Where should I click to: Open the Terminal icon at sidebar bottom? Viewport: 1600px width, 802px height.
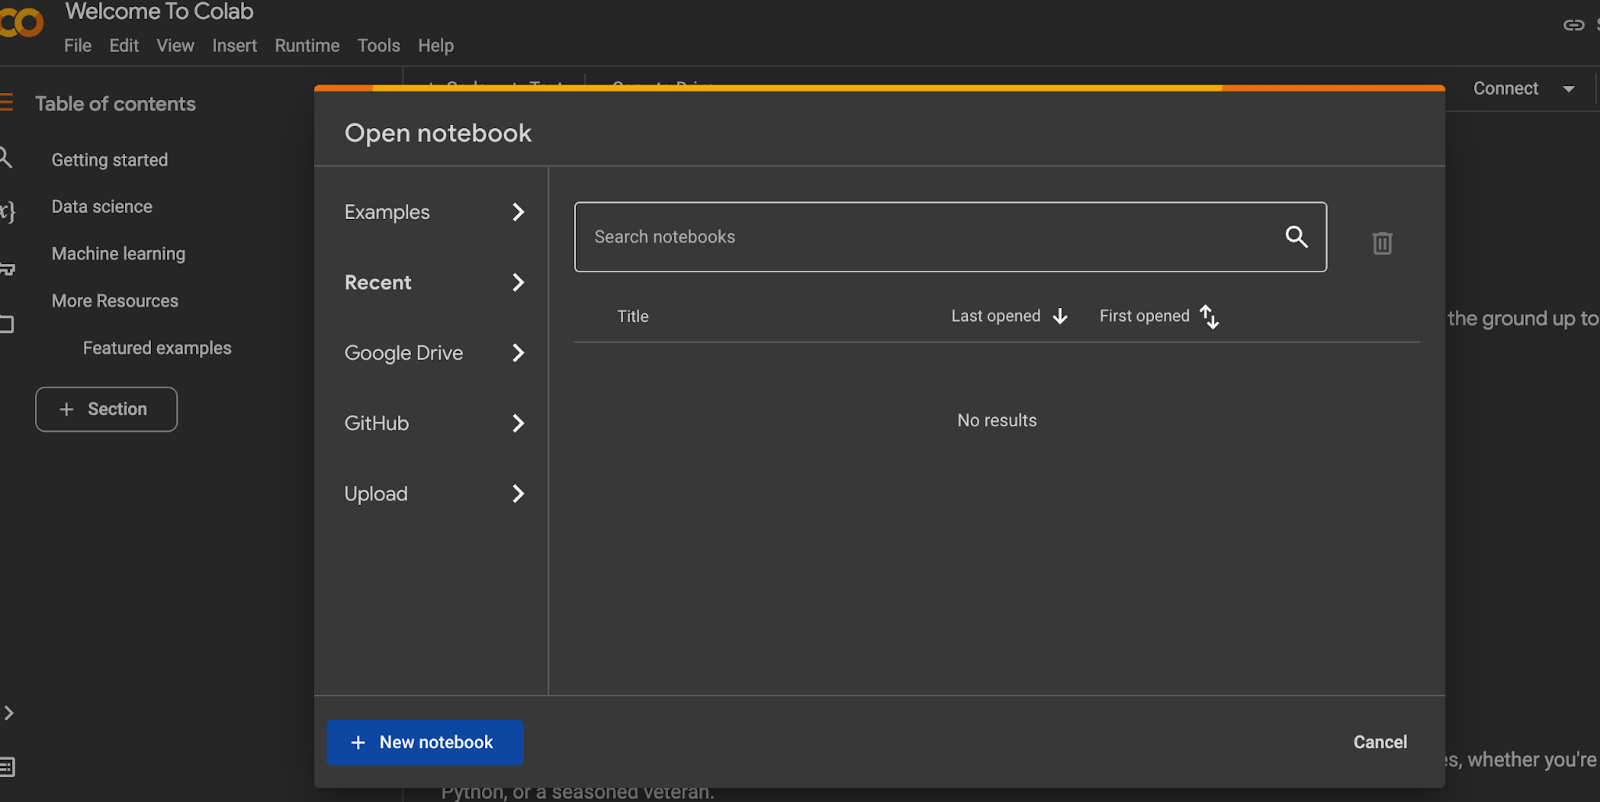click(7, 767)
